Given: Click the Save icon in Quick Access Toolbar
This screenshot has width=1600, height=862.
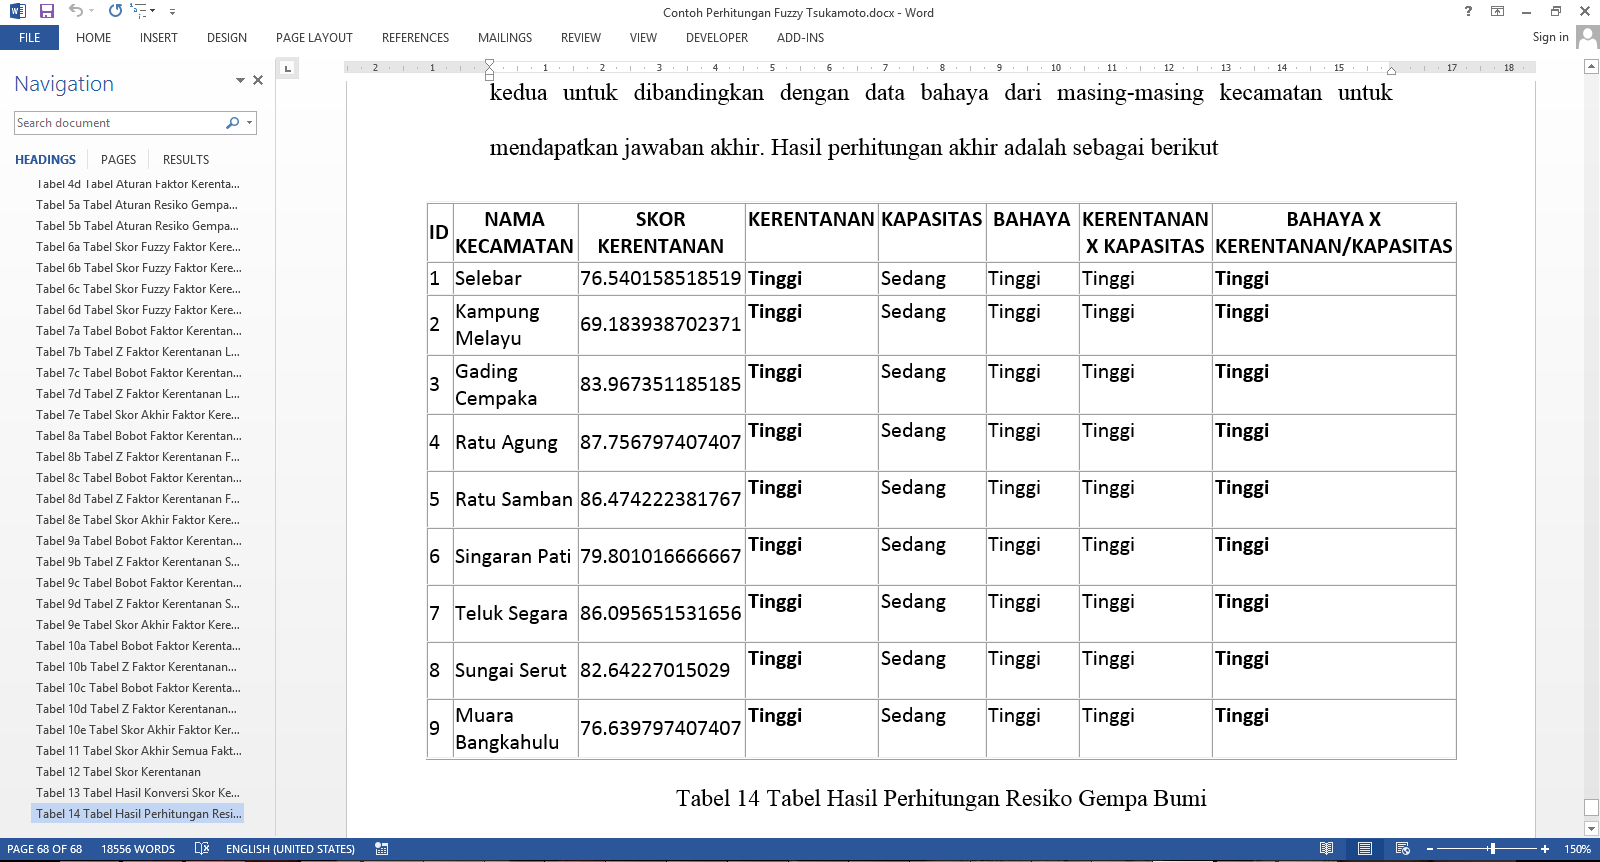Looking at the screenshot, I should point(46,11).
